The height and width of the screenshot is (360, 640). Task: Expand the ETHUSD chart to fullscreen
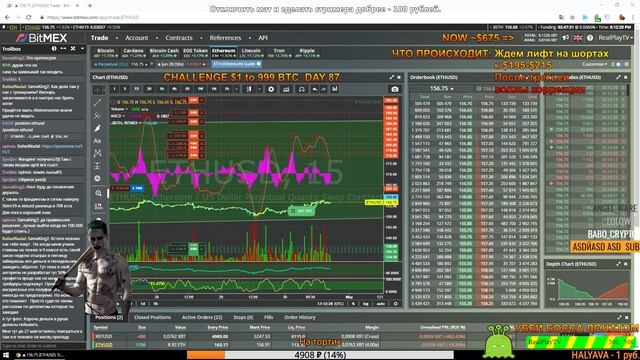(x=392, y=77)
